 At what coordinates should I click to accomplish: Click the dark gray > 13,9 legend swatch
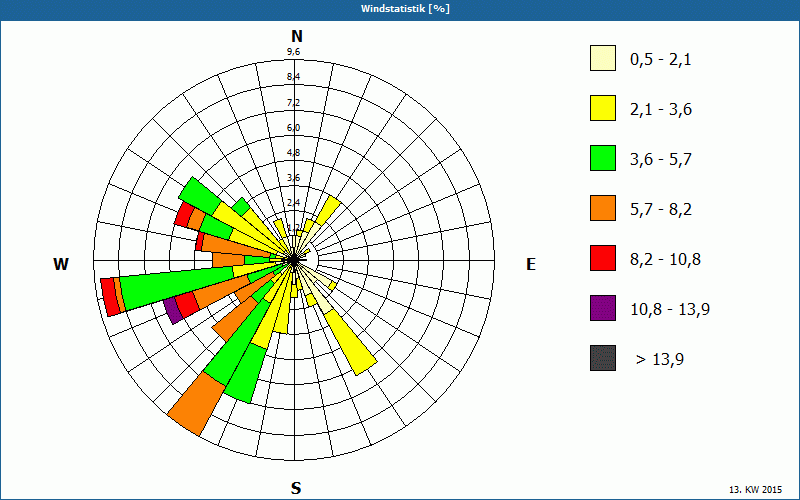[603, 358]
